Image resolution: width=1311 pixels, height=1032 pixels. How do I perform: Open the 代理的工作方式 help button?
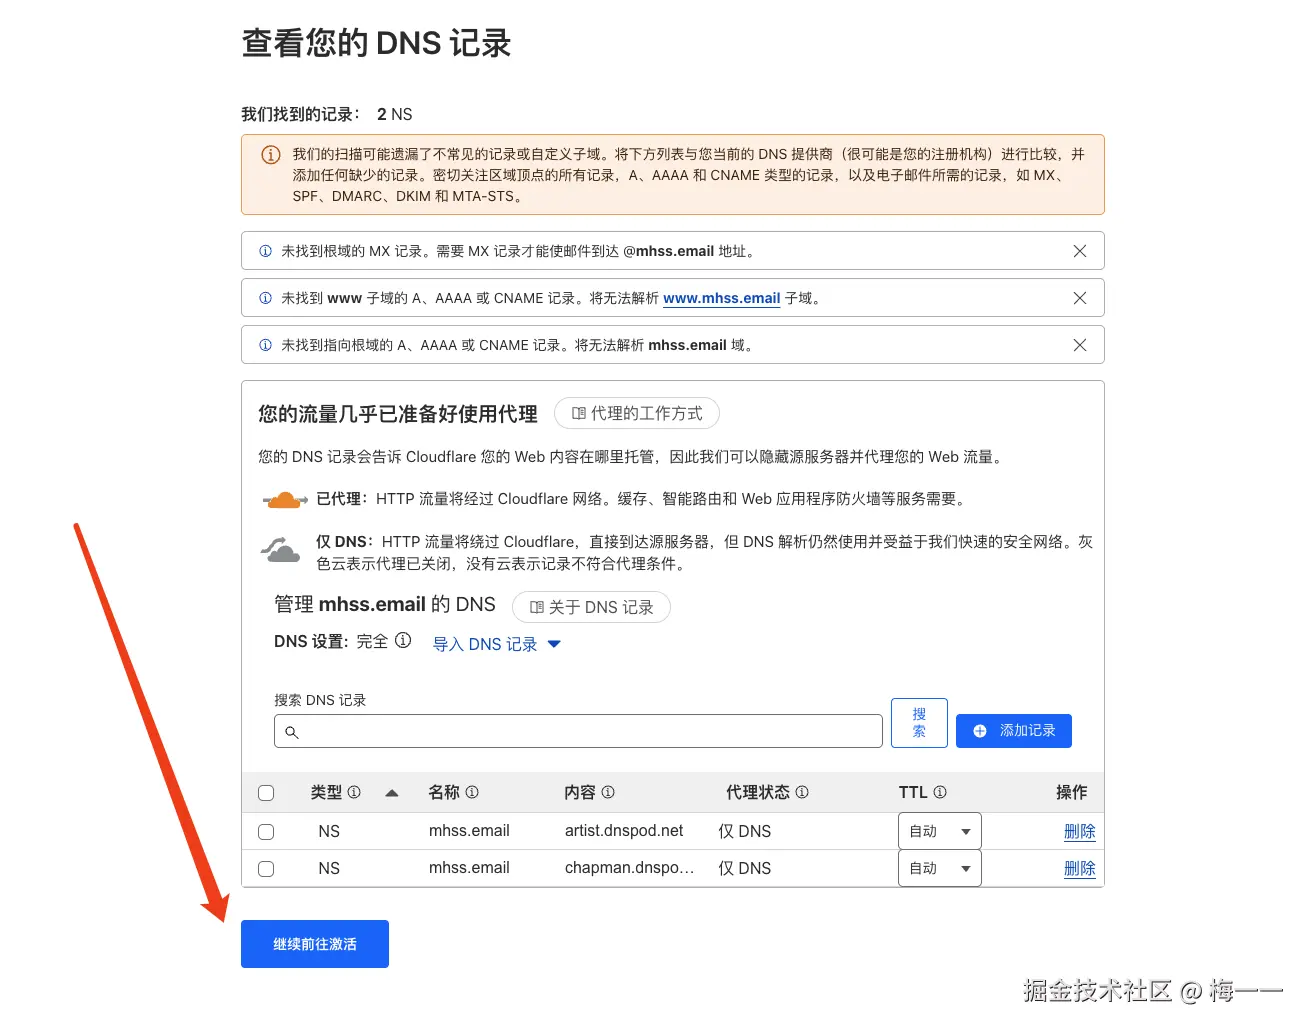(637, 413)
